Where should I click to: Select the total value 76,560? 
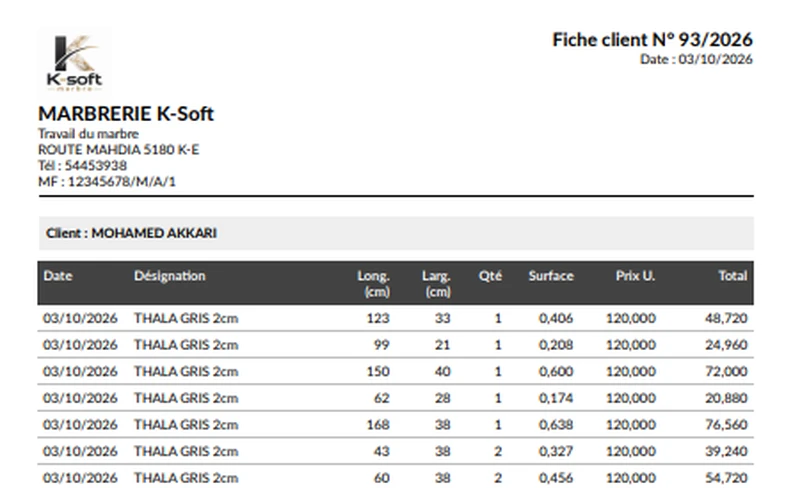pyautogui.click(x=726, y=425)
